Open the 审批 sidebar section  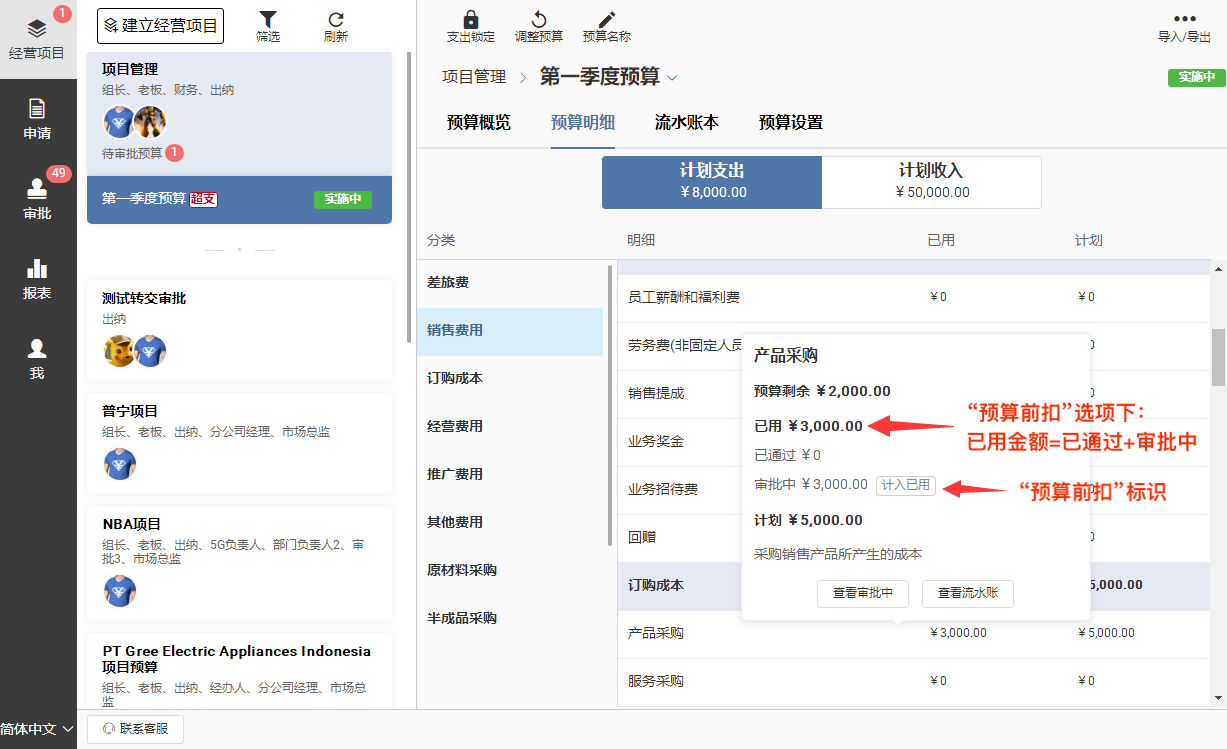pyautogui.click(x=37, y=200)
